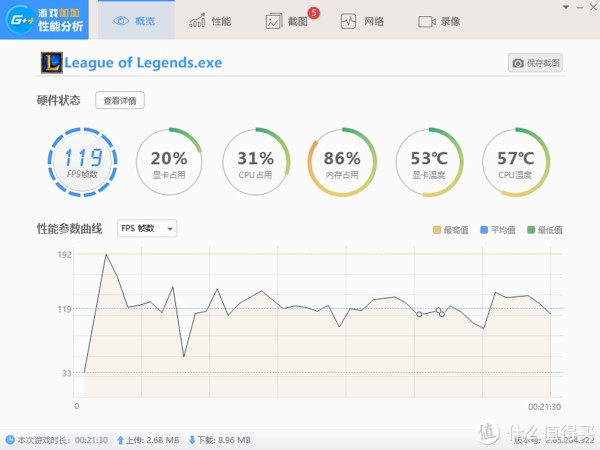
Task: Click the 119 FPS帧数 gauge
Action: click(x=82, y=162)
